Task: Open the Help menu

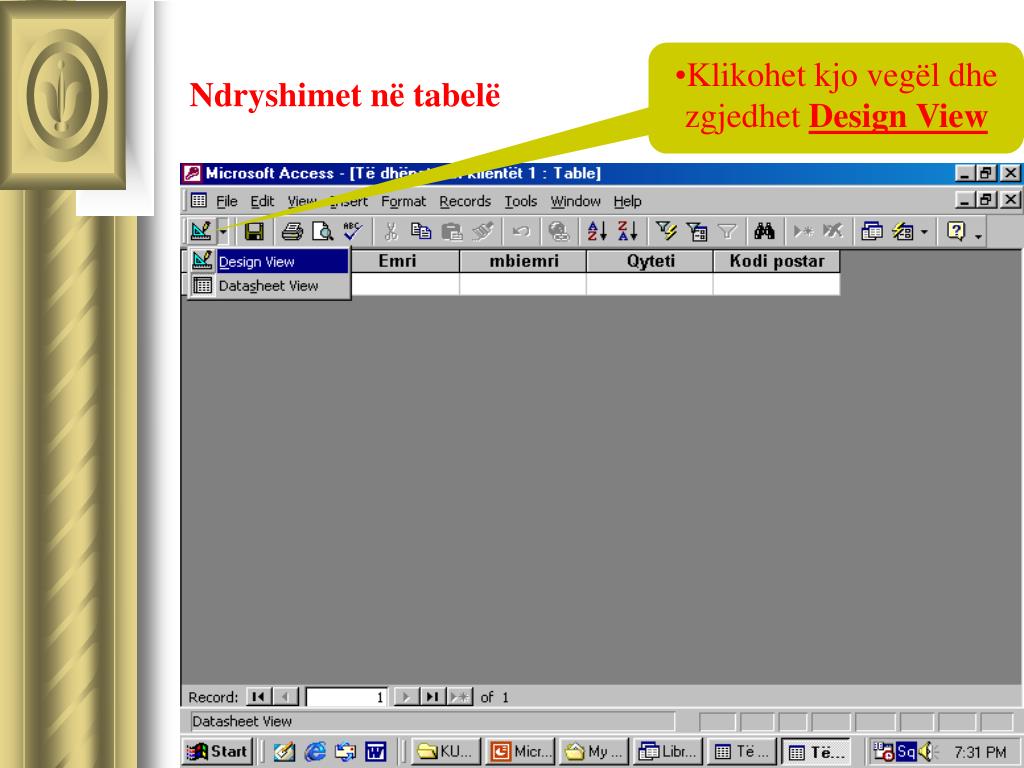Action: 628,201
